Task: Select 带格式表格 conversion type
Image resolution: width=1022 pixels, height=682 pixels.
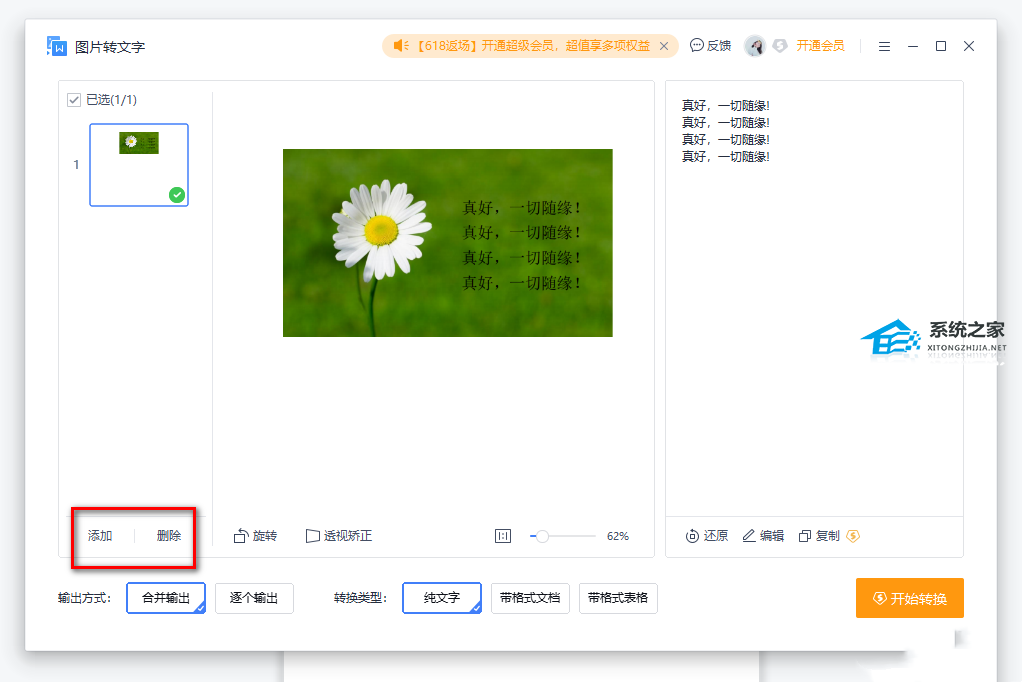Action: point(618,598)
